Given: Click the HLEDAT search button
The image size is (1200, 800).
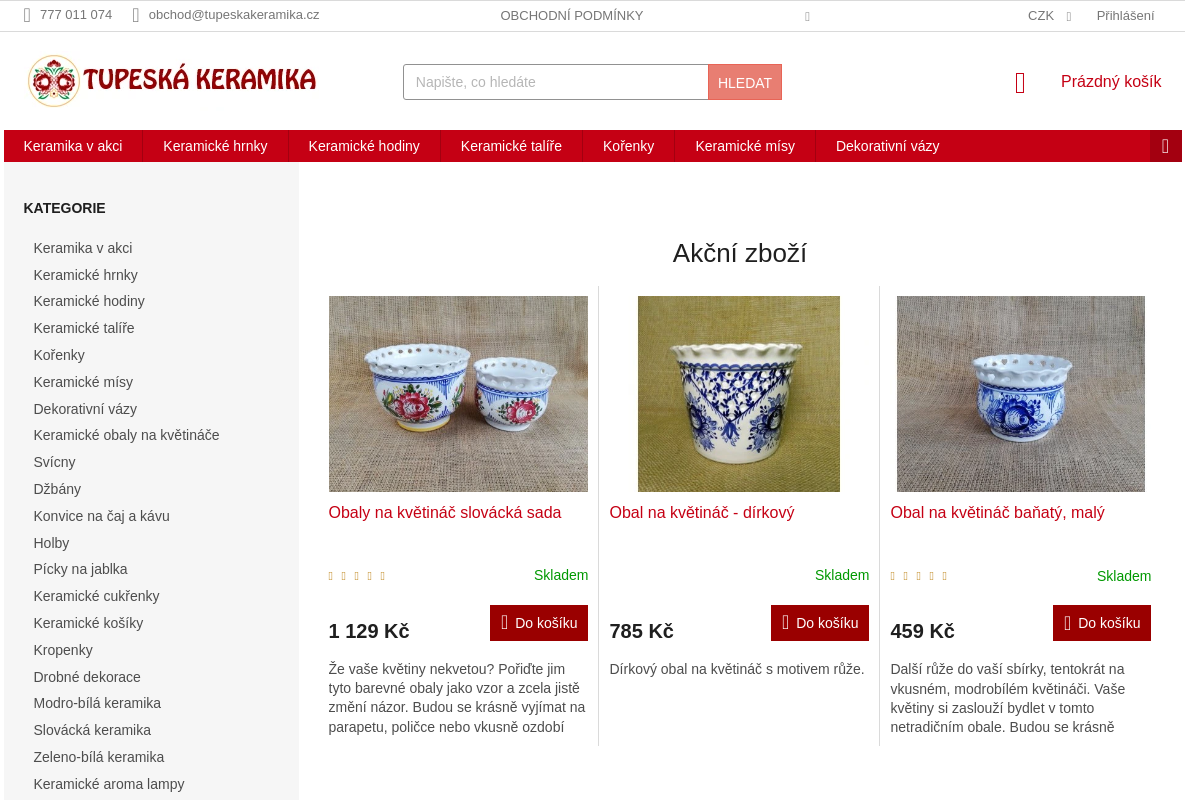Looking at the screenshot, I should pos(745,82).
